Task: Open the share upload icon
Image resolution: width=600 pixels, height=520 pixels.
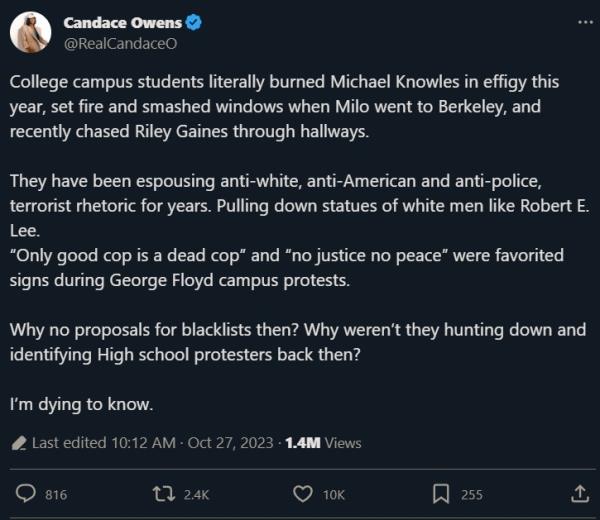Action: pyautogui.click(x=580, y=494)
